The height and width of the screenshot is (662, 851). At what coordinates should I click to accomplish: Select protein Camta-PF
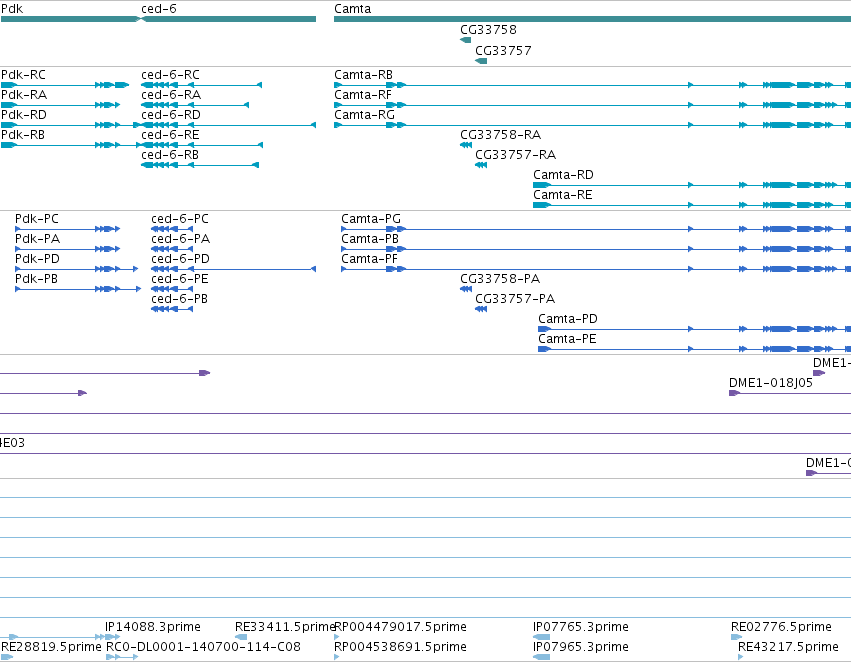370,259
